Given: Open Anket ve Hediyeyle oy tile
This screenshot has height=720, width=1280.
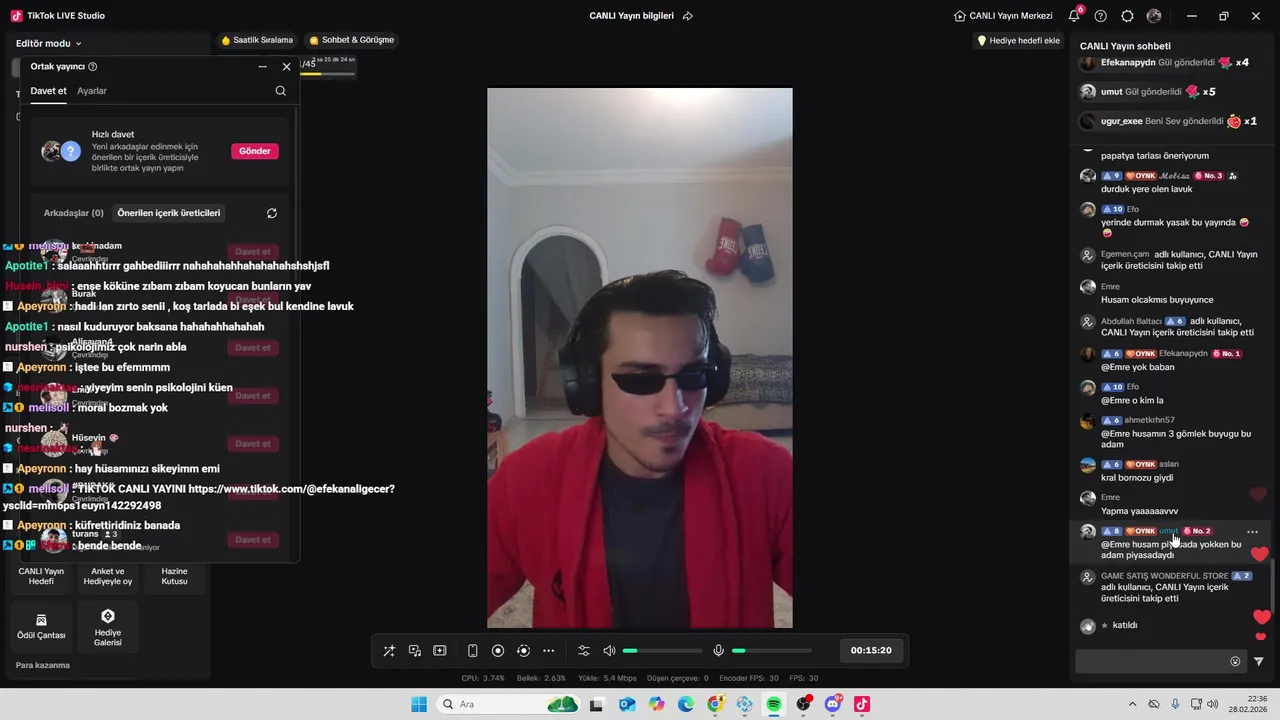Looking at the screenshot, I should tap(108, 576).
